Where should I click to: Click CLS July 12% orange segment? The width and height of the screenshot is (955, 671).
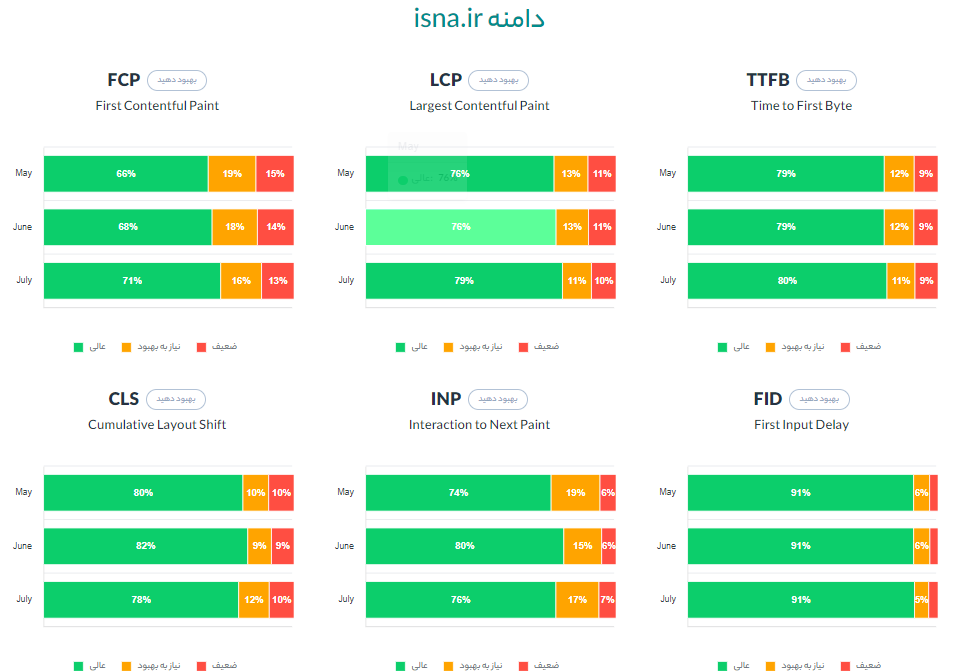tap(254, 600)
